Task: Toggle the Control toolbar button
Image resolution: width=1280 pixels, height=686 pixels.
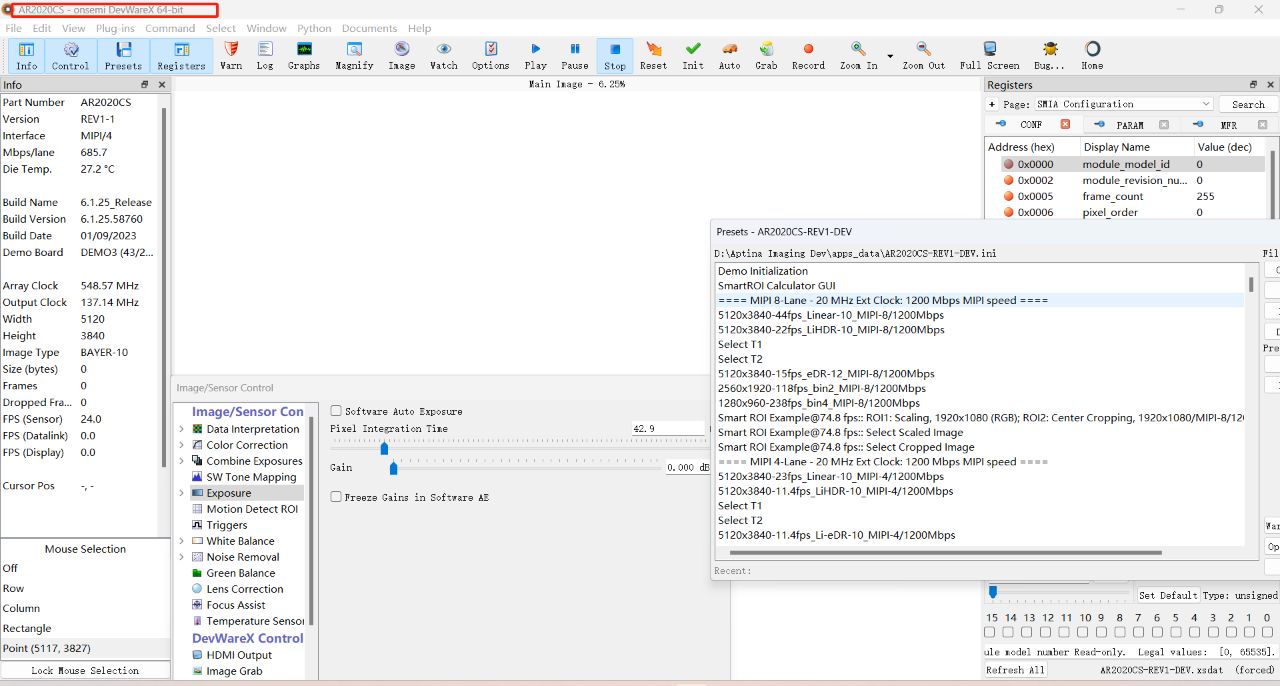Action: pos(70,55)
